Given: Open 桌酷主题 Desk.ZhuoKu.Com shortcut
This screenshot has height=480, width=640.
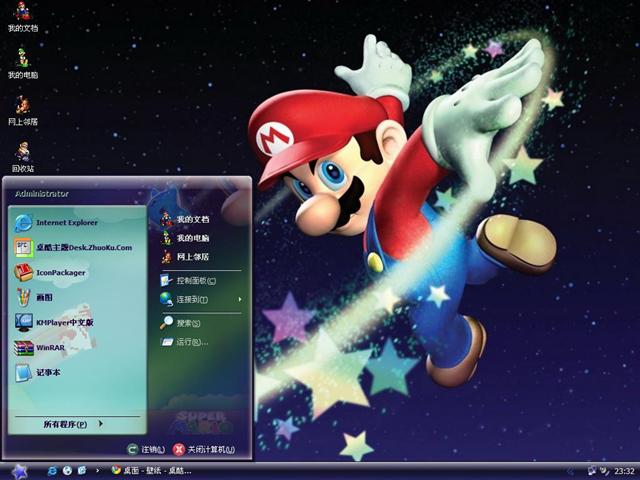Looking at the screenshot, I should click(x=83, y=247).
